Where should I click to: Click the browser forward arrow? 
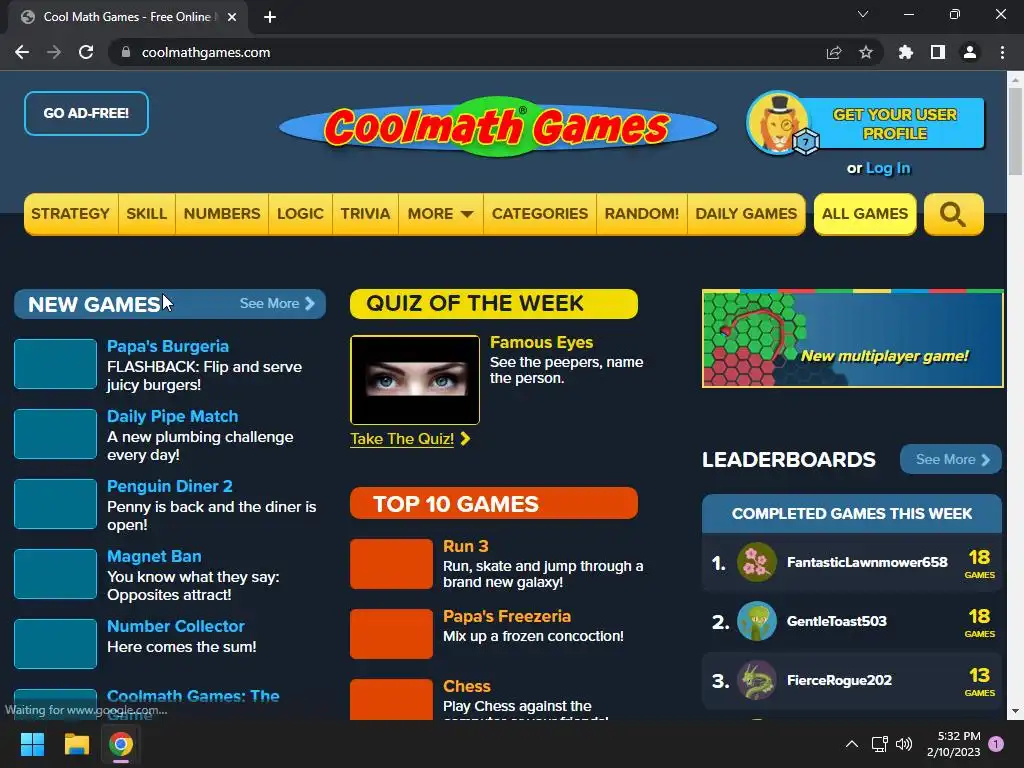(x=54, y=52)
